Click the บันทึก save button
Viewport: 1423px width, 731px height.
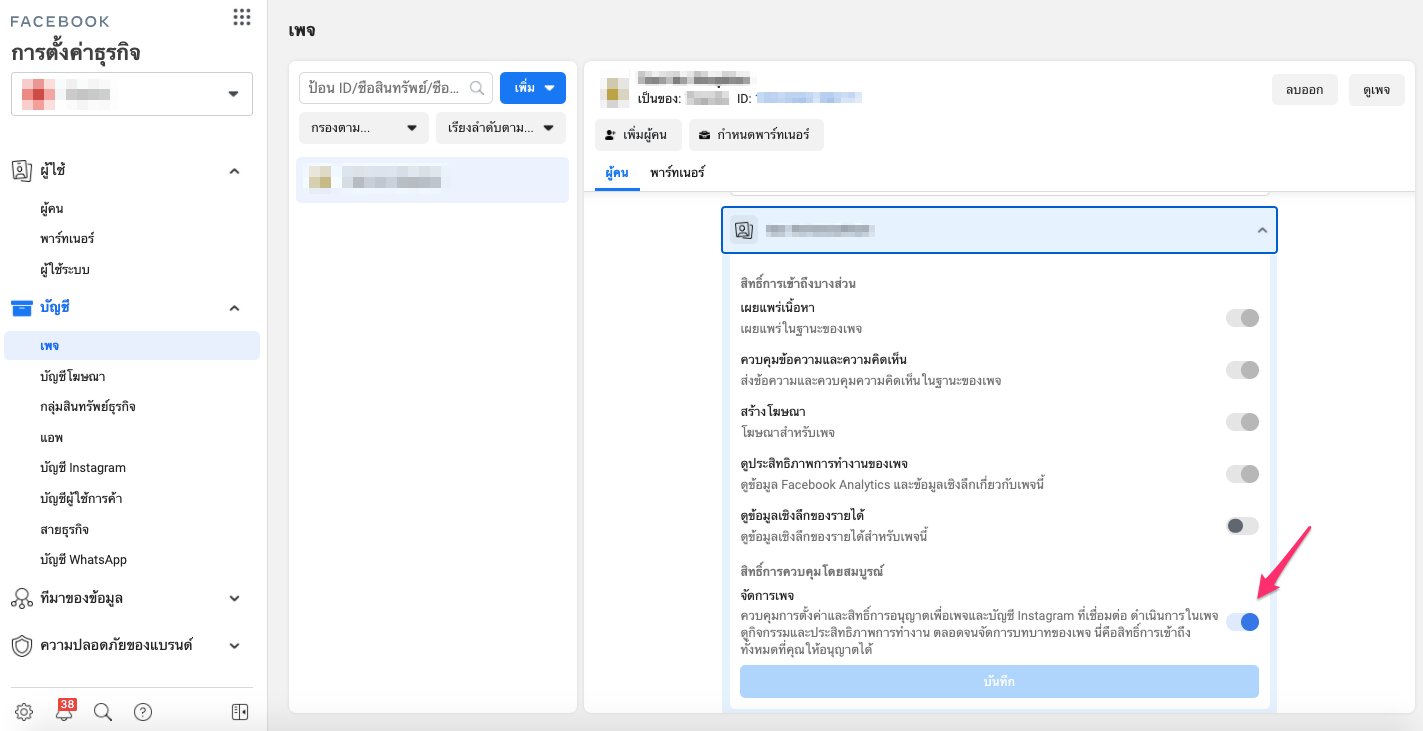coord(999,681)
